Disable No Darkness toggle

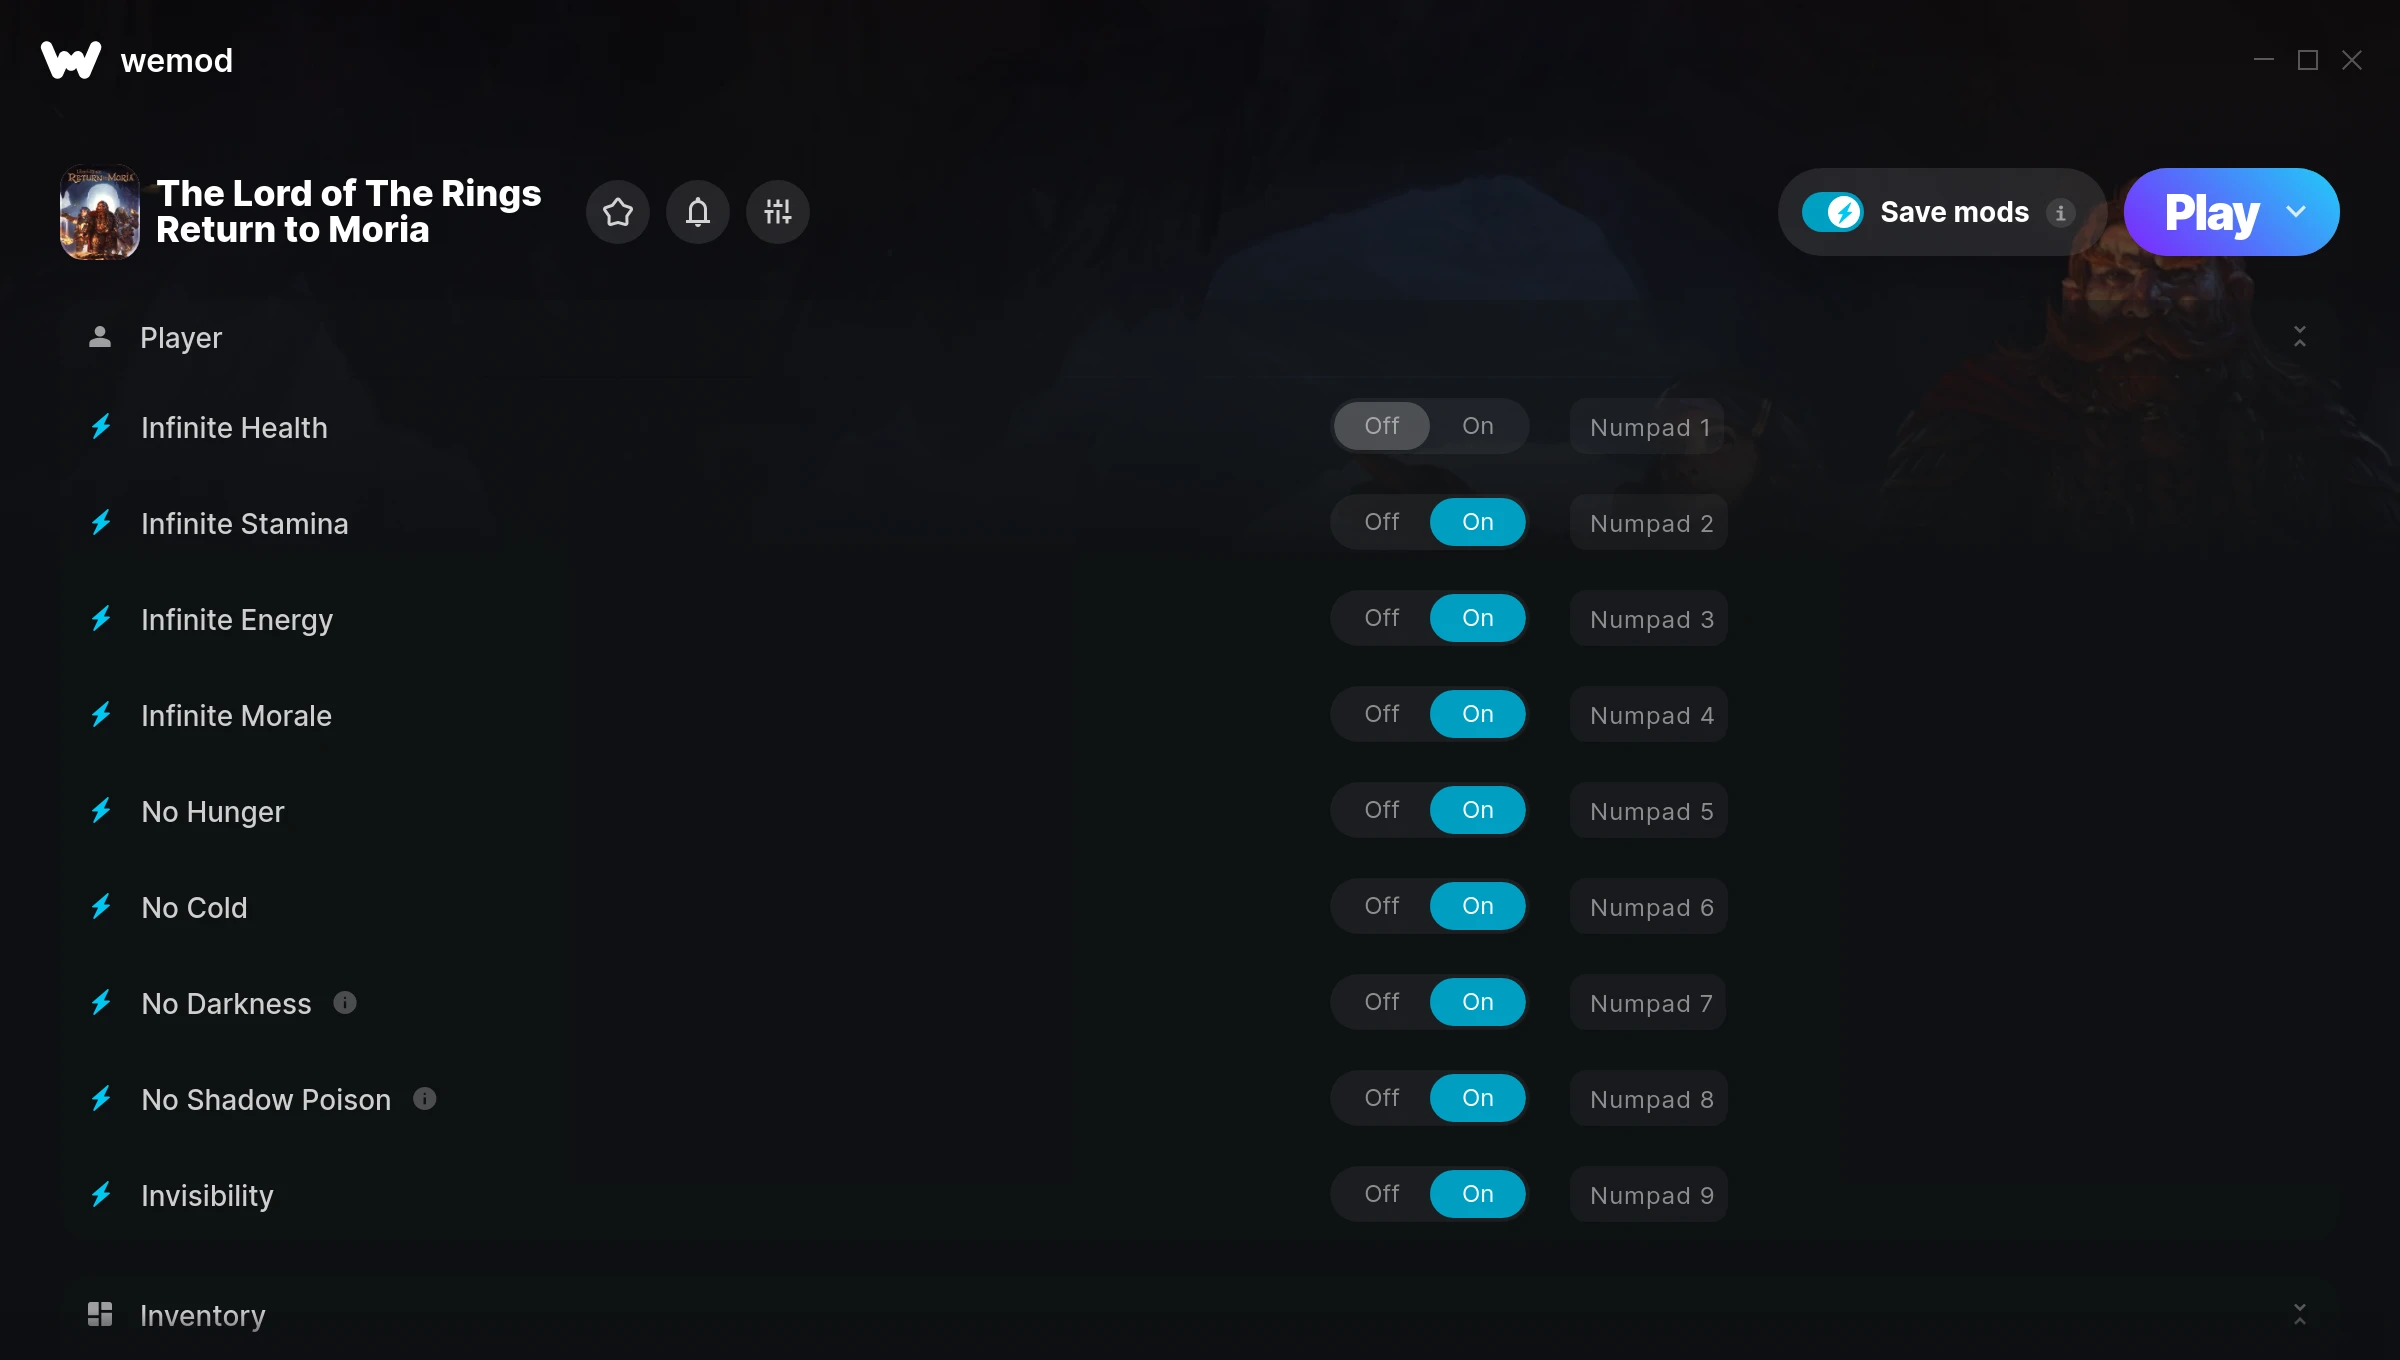(x=1381, y=1001)
